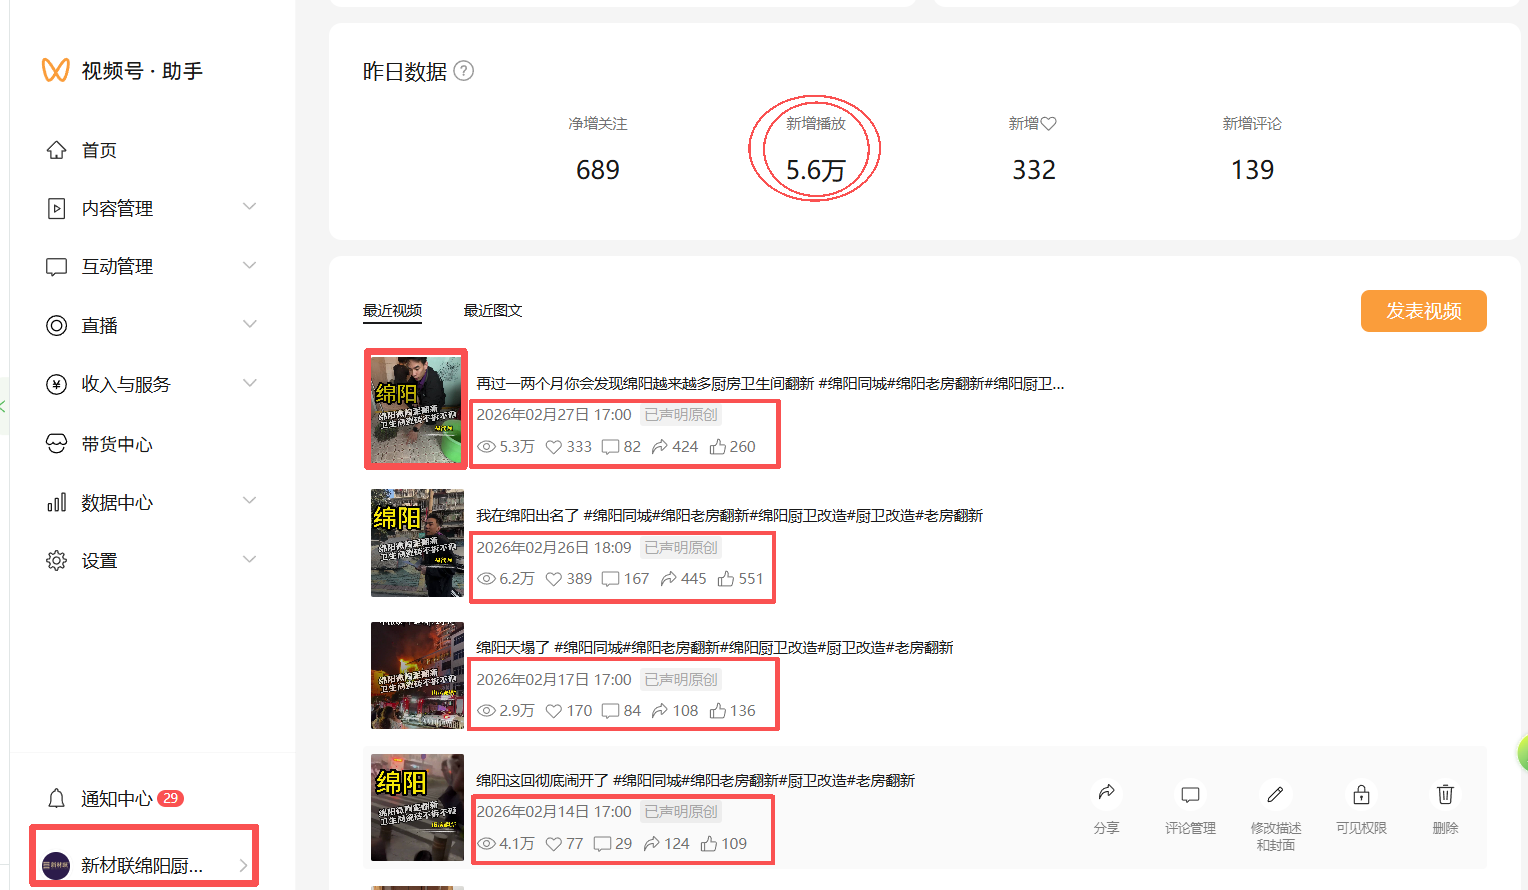Expand the 数据中心 menu chevron
Viewport: 1528px width, 890px height.
(x=250, y=500)
